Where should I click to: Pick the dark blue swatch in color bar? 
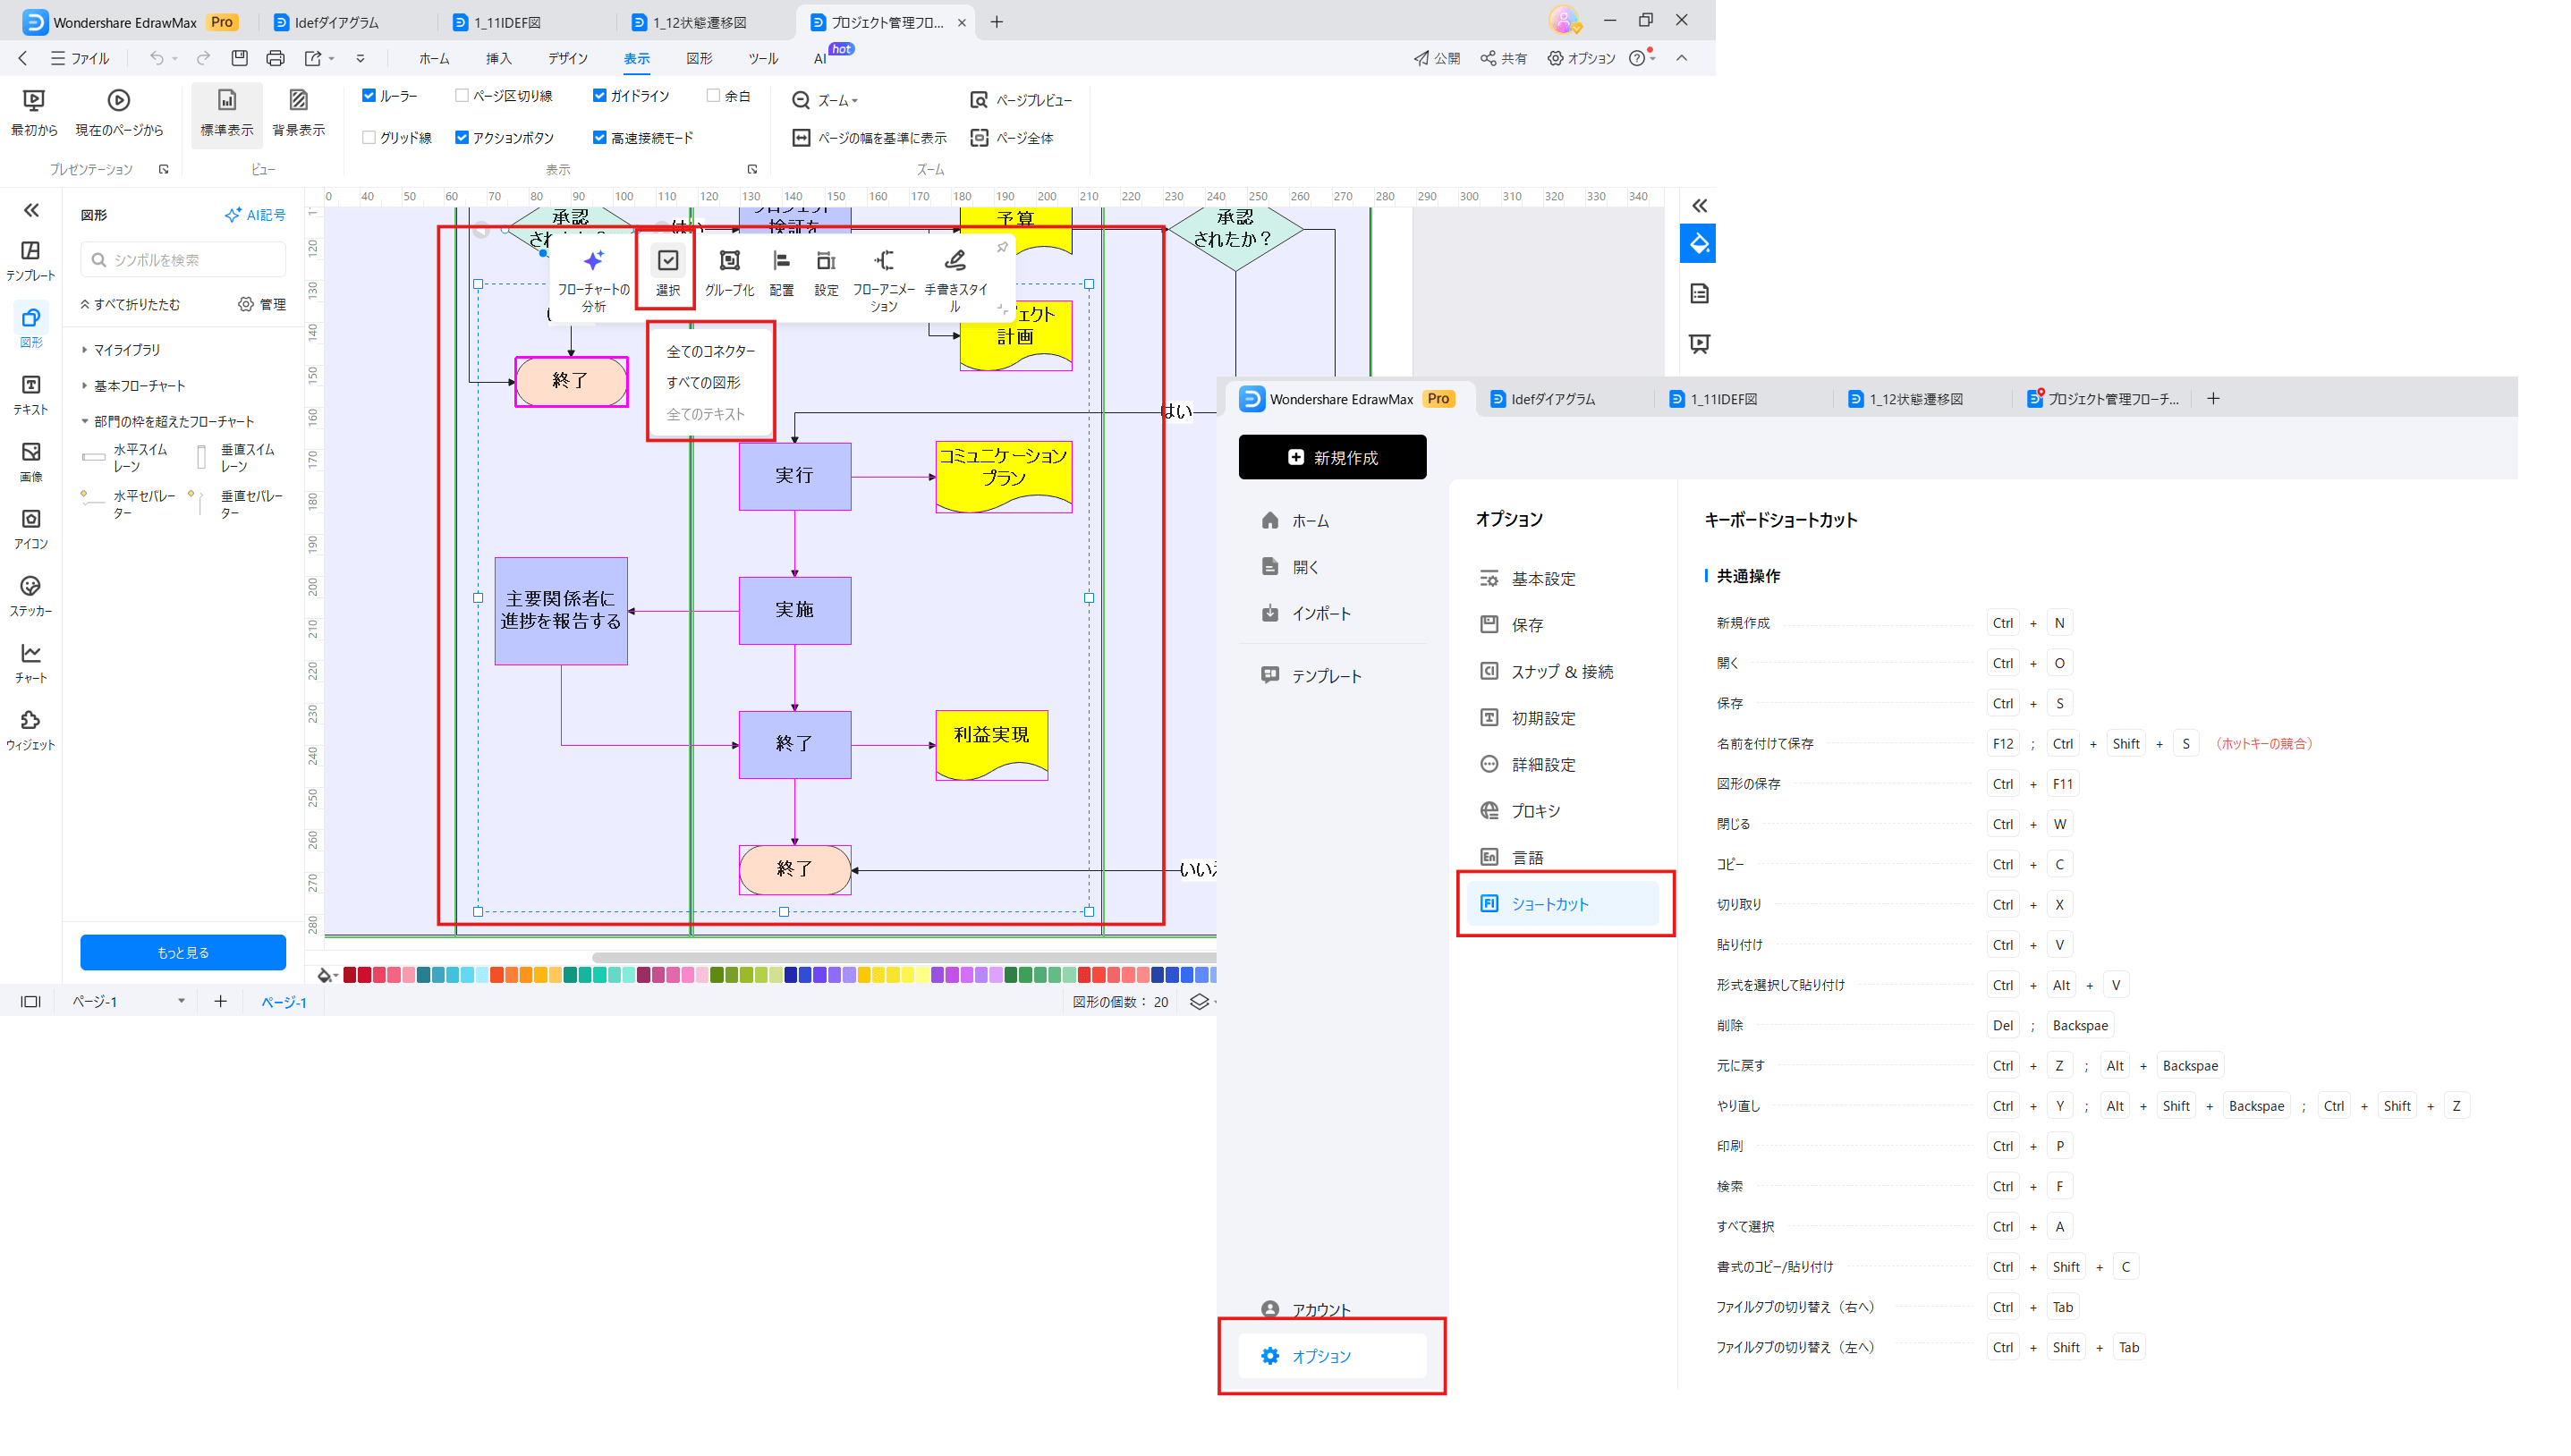pos(790,975)
